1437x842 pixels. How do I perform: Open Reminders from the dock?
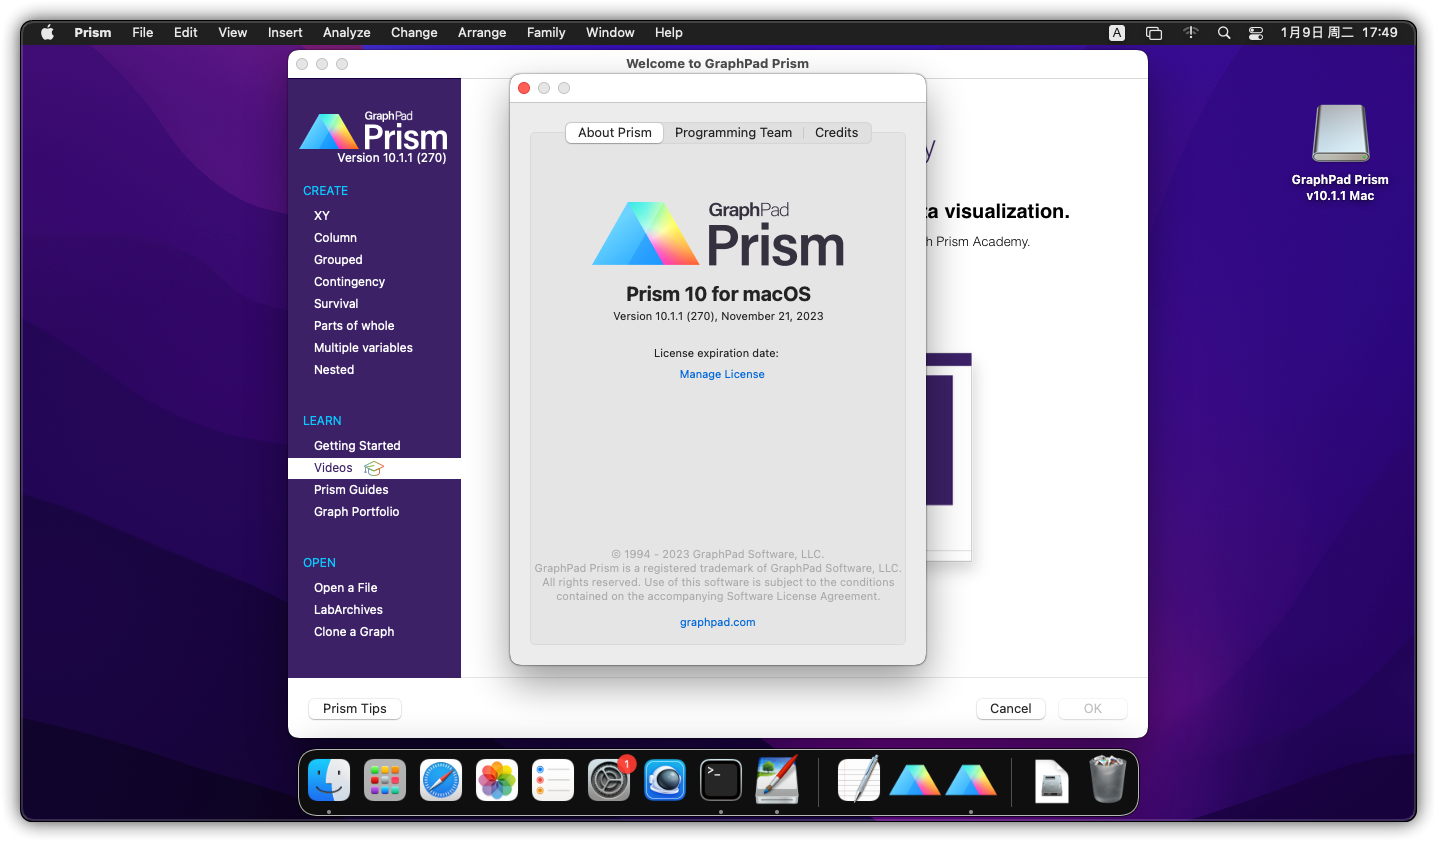point(553,781)
